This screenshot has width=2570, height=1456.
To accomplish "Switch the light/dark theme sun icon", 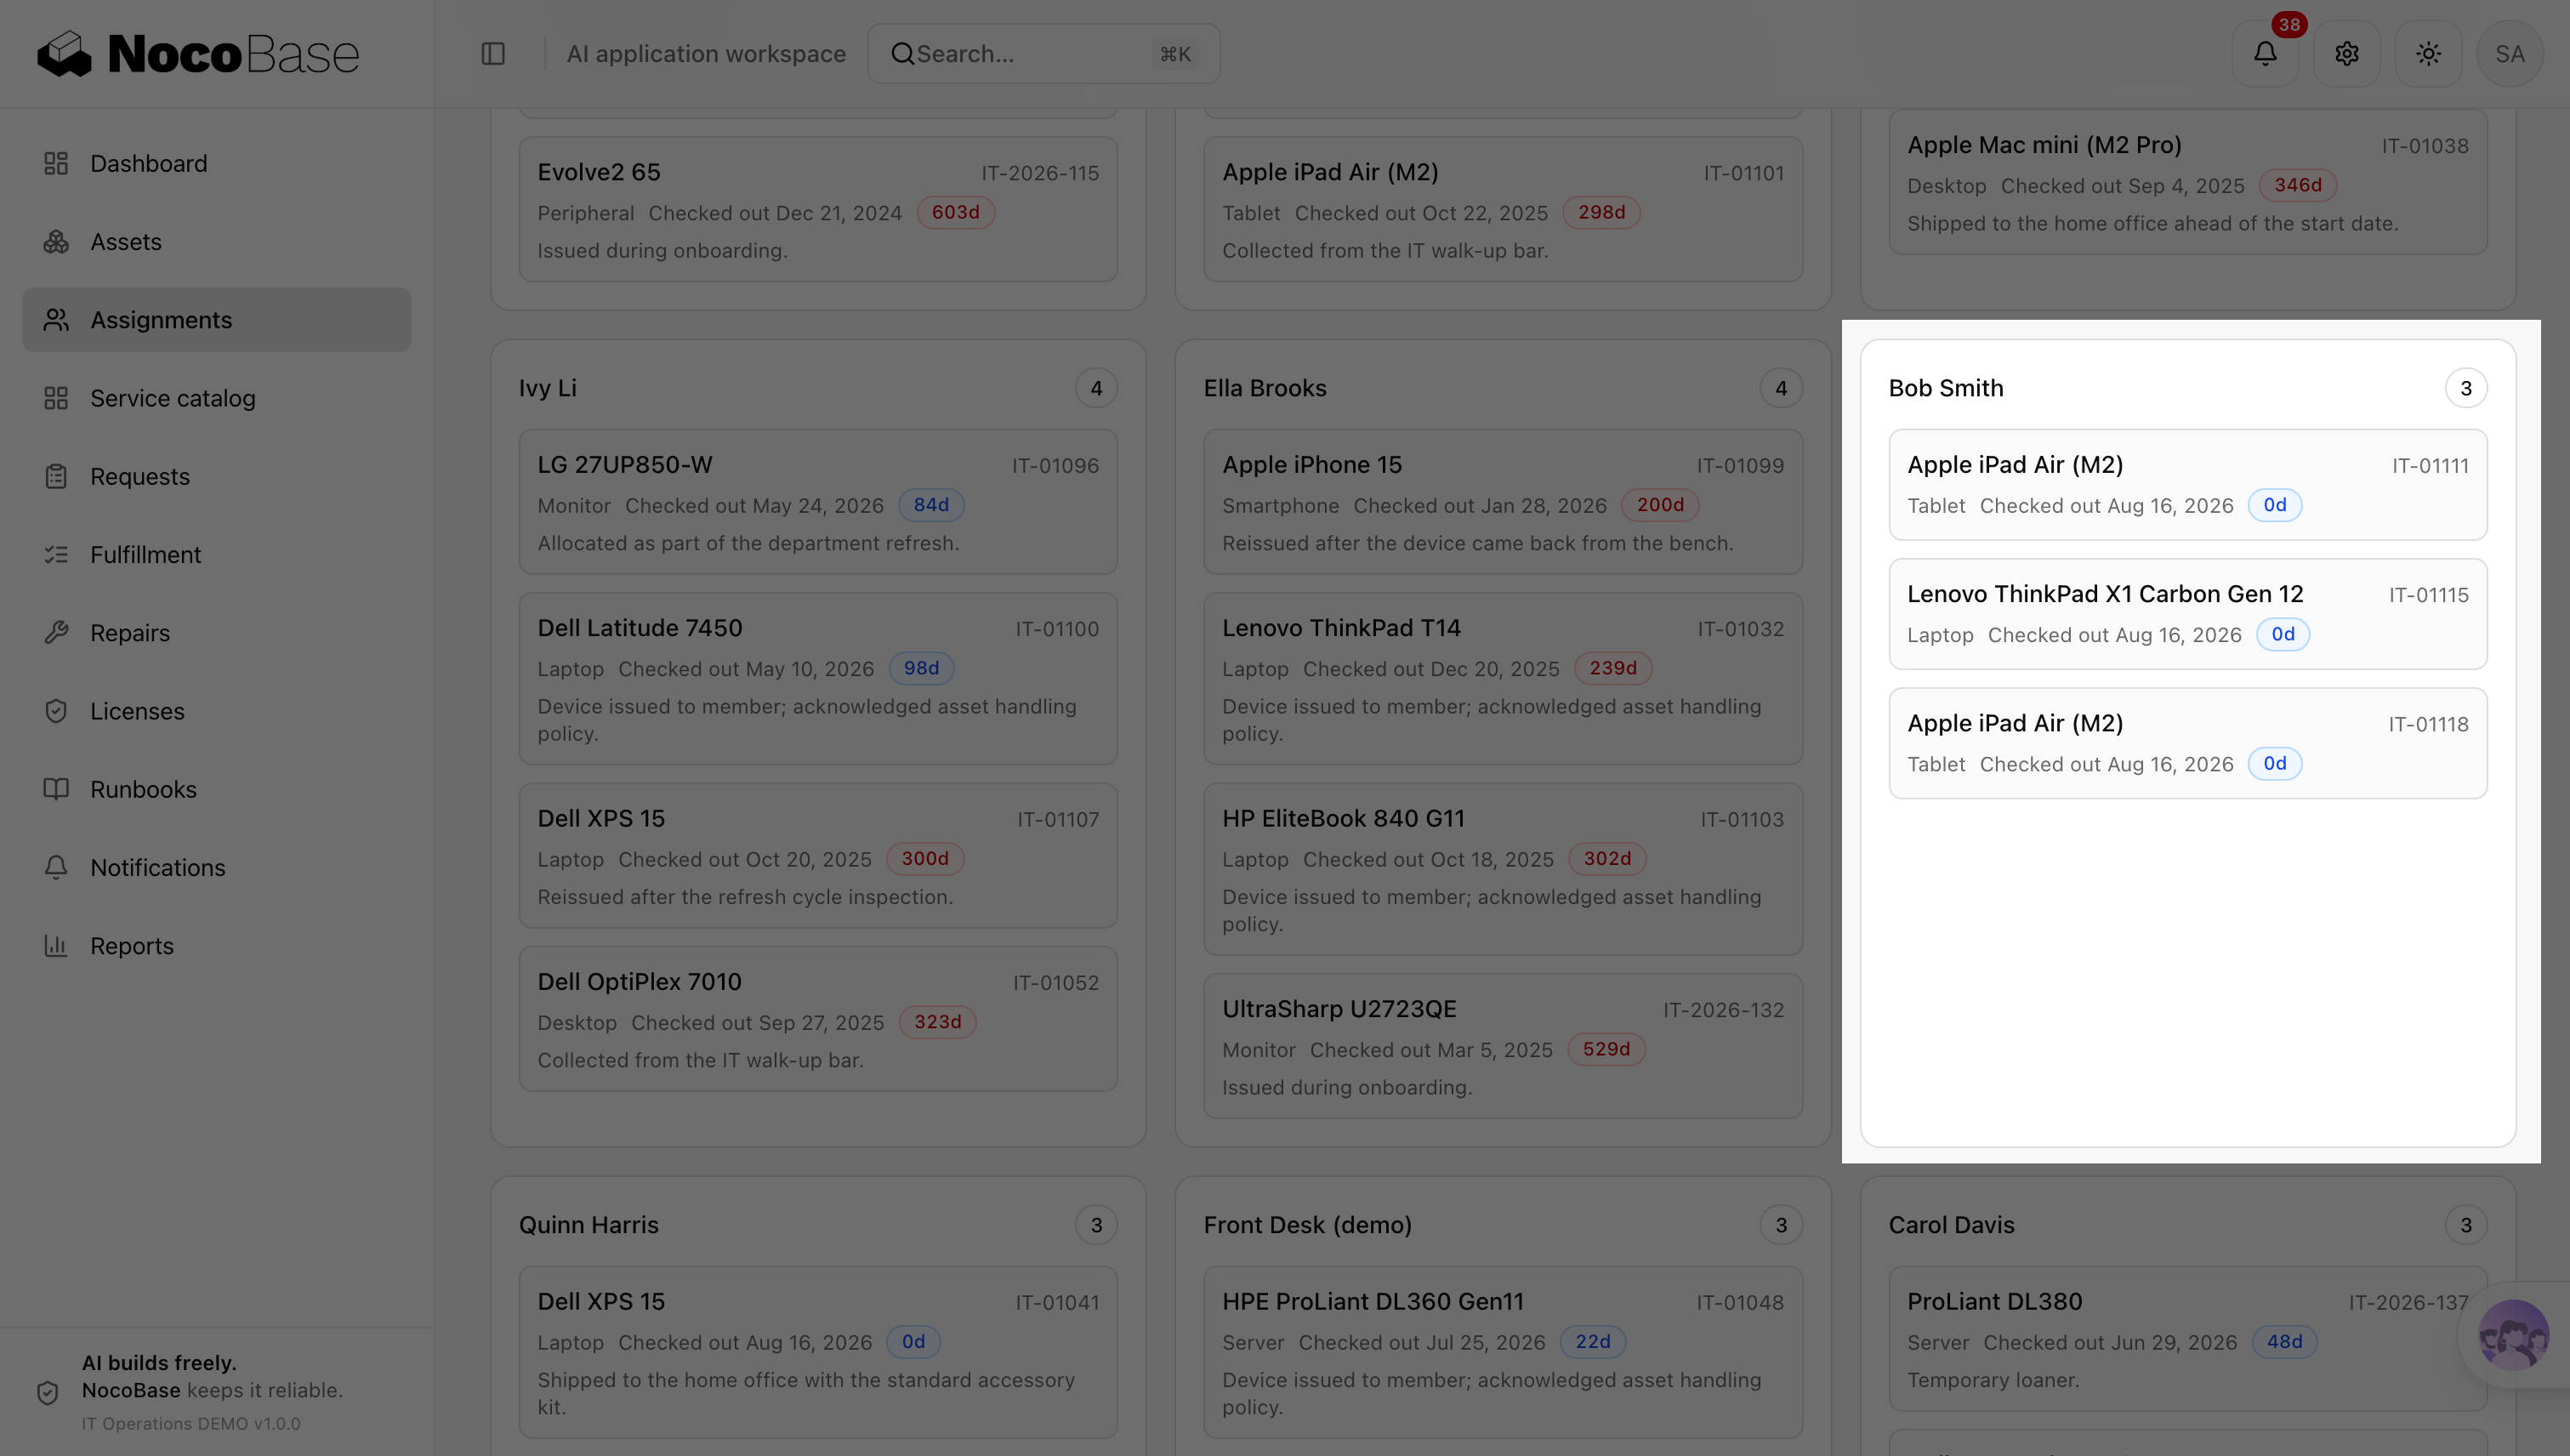I will [x=2428, y=54].
